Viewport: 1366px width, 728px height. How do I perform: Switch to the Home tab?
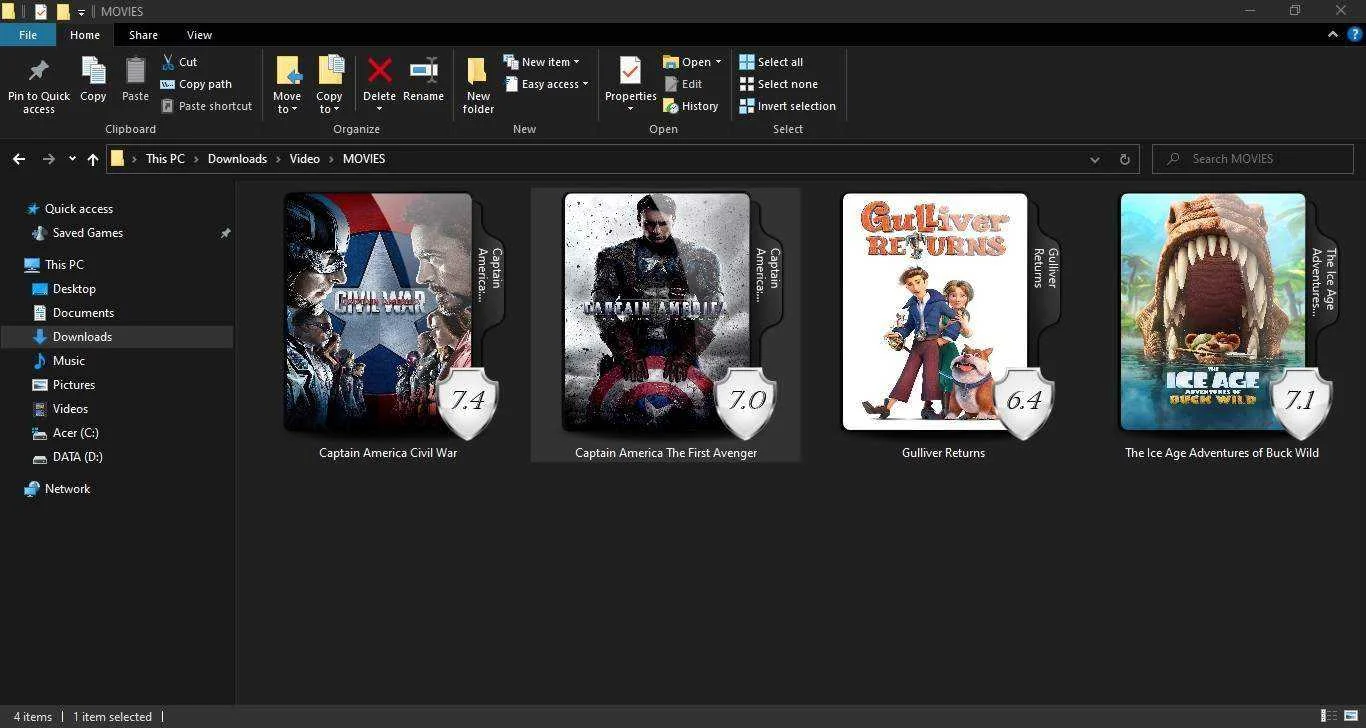click(x=85, y=35)
